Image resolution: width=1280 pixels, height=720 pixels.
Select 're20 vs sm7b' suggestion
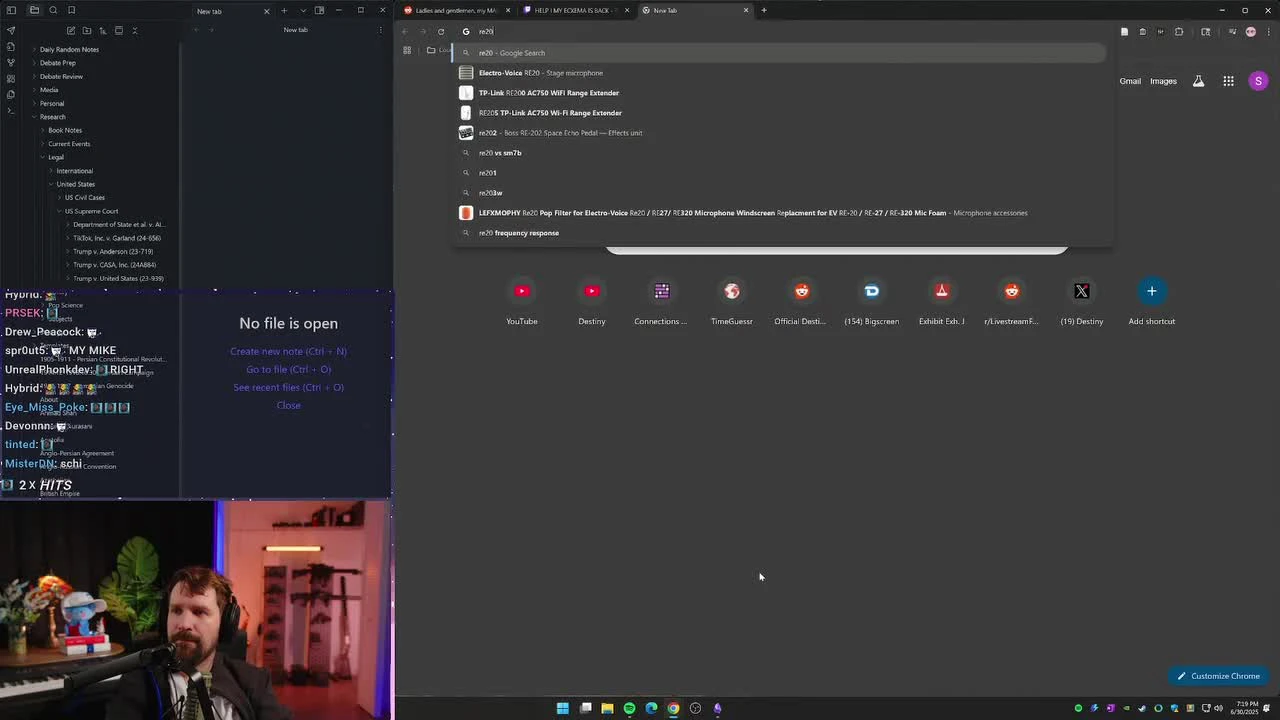point(780,153)
